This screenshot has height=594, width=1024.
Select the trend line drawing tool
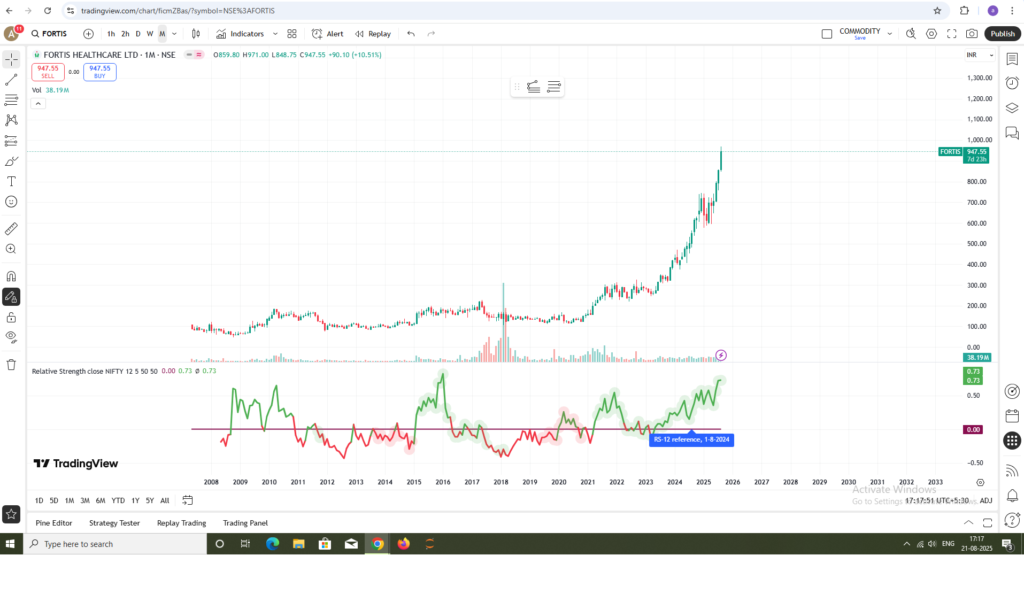[x=11, y=80]
